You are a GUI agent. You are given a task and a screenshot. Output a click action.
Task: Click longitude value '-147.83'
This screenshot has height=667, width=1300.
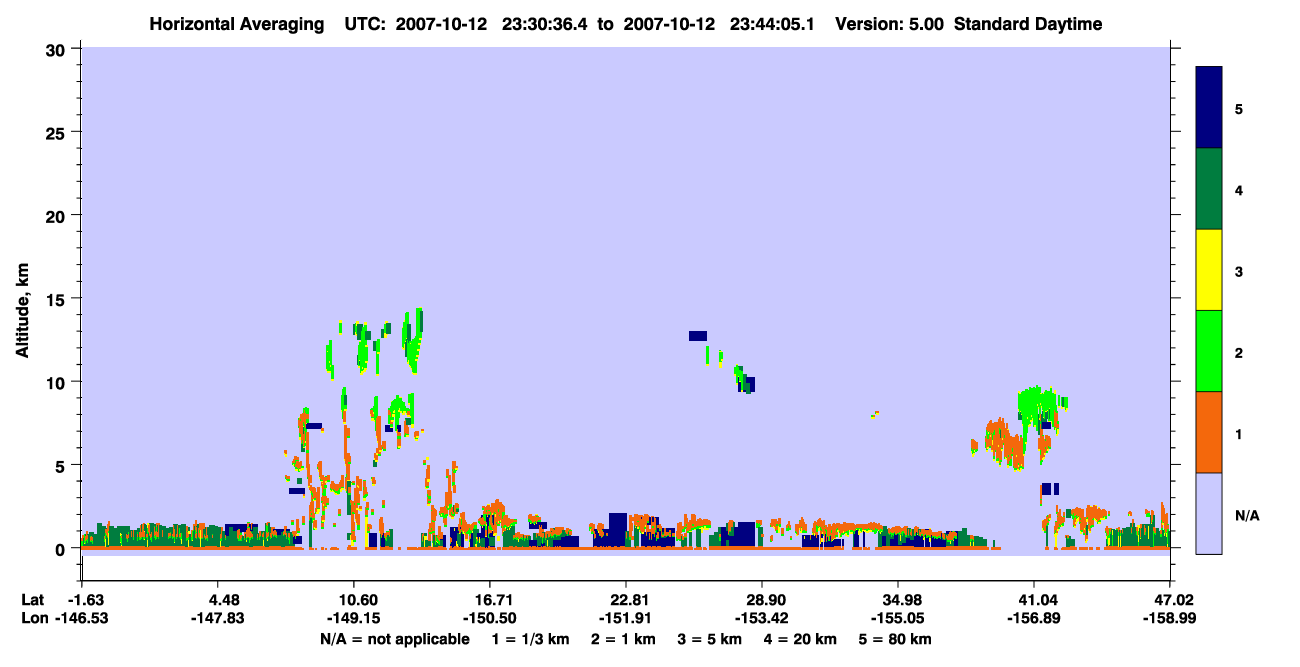click(218, 618)
